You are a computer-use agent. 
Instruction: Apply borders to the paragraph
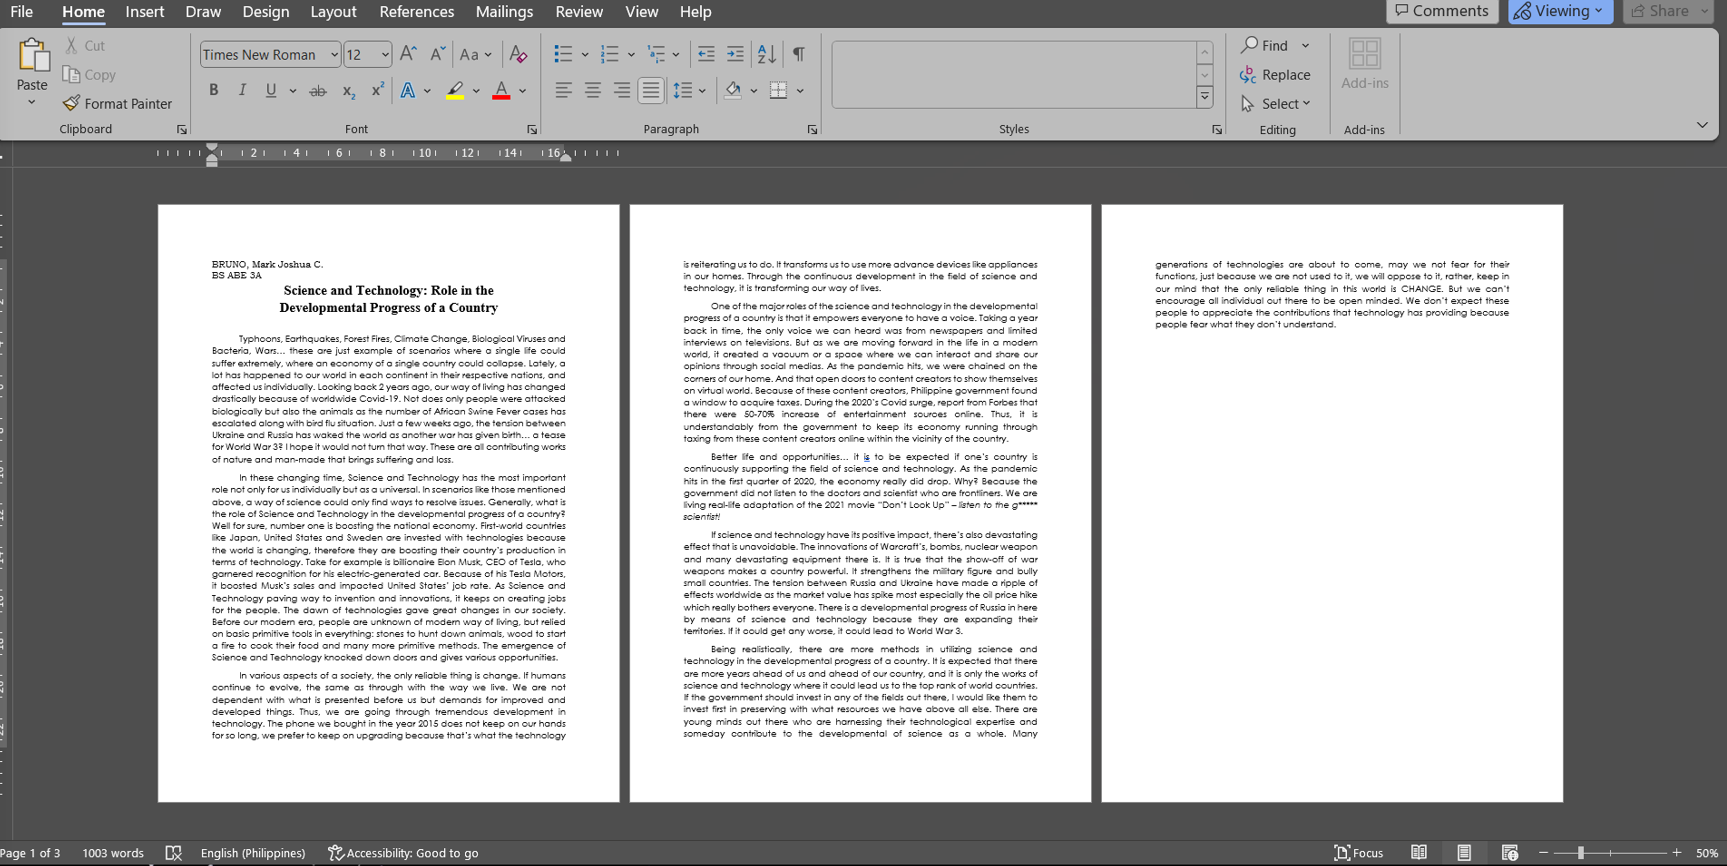click(778, 91)
